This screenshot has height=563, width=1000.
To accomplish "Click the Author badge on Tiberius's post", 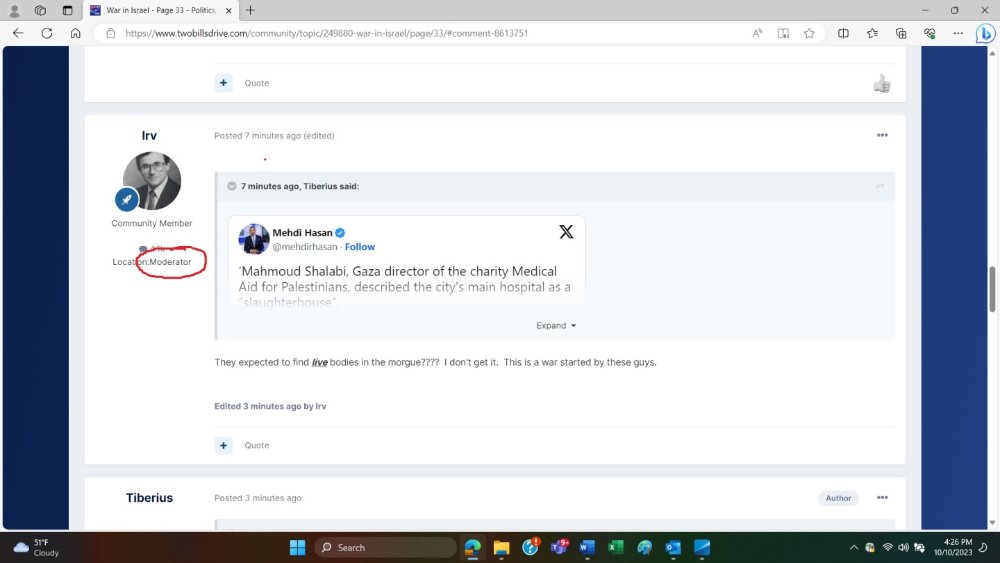I will [838, 498].
